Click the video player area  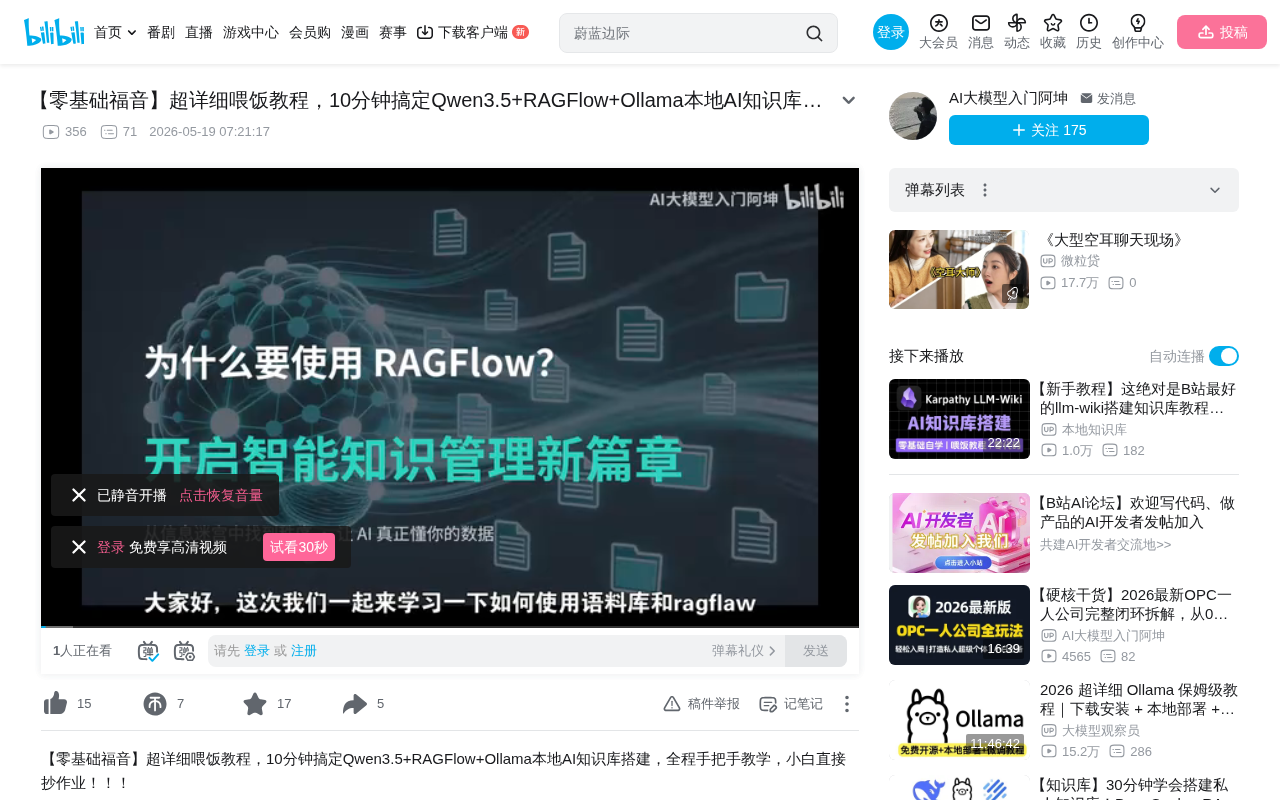(x=450, y=397)
